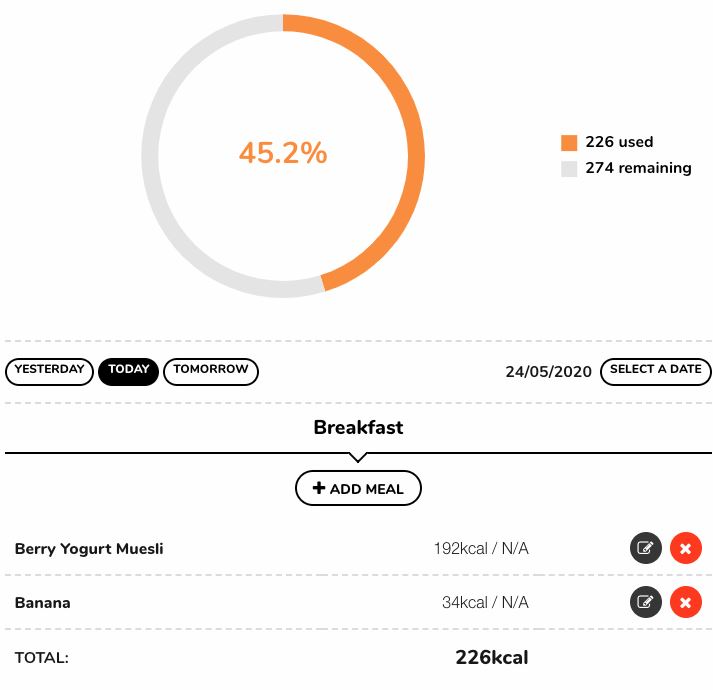
Task: Click the 45.2% percentage label
Action: click(283, 152)
